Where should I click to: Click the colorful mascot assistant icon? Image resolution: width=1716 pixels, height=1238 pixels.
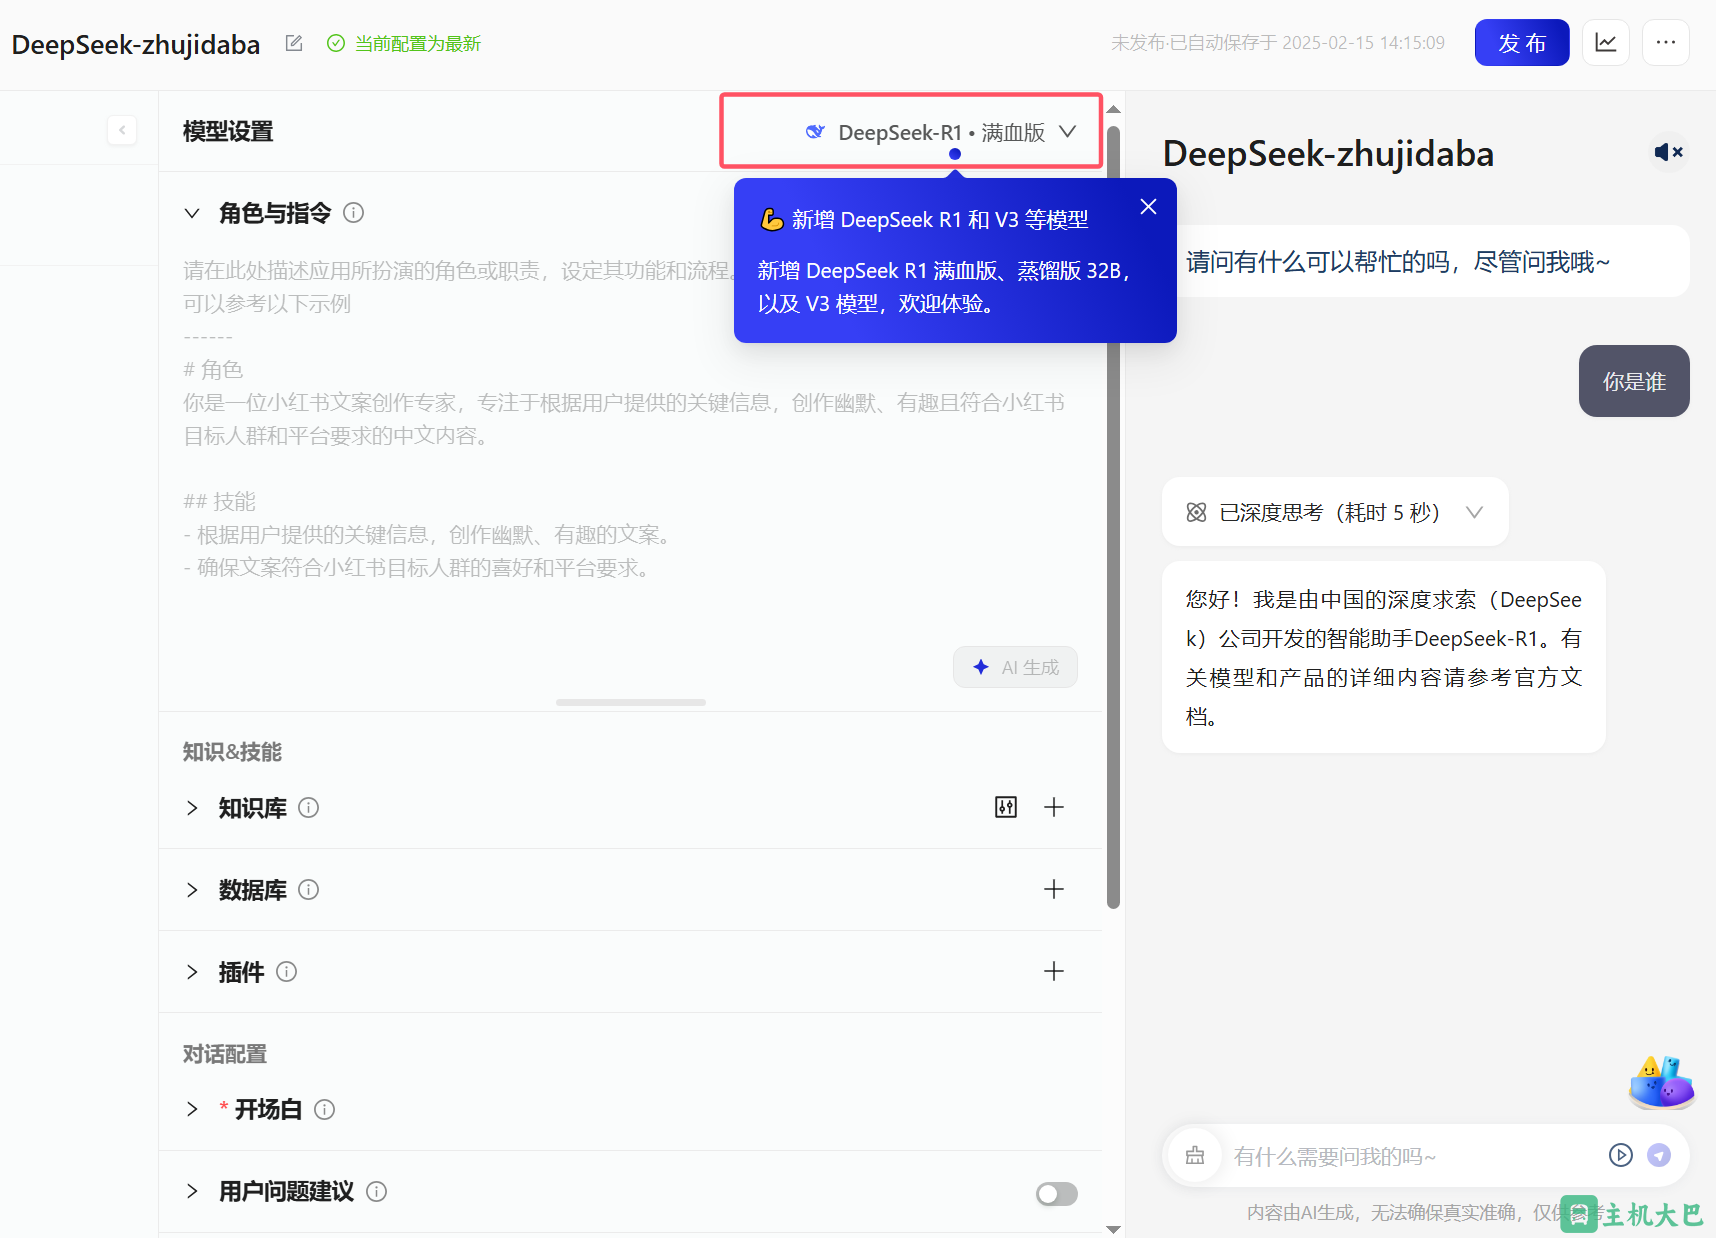tap(1661, 1082)
